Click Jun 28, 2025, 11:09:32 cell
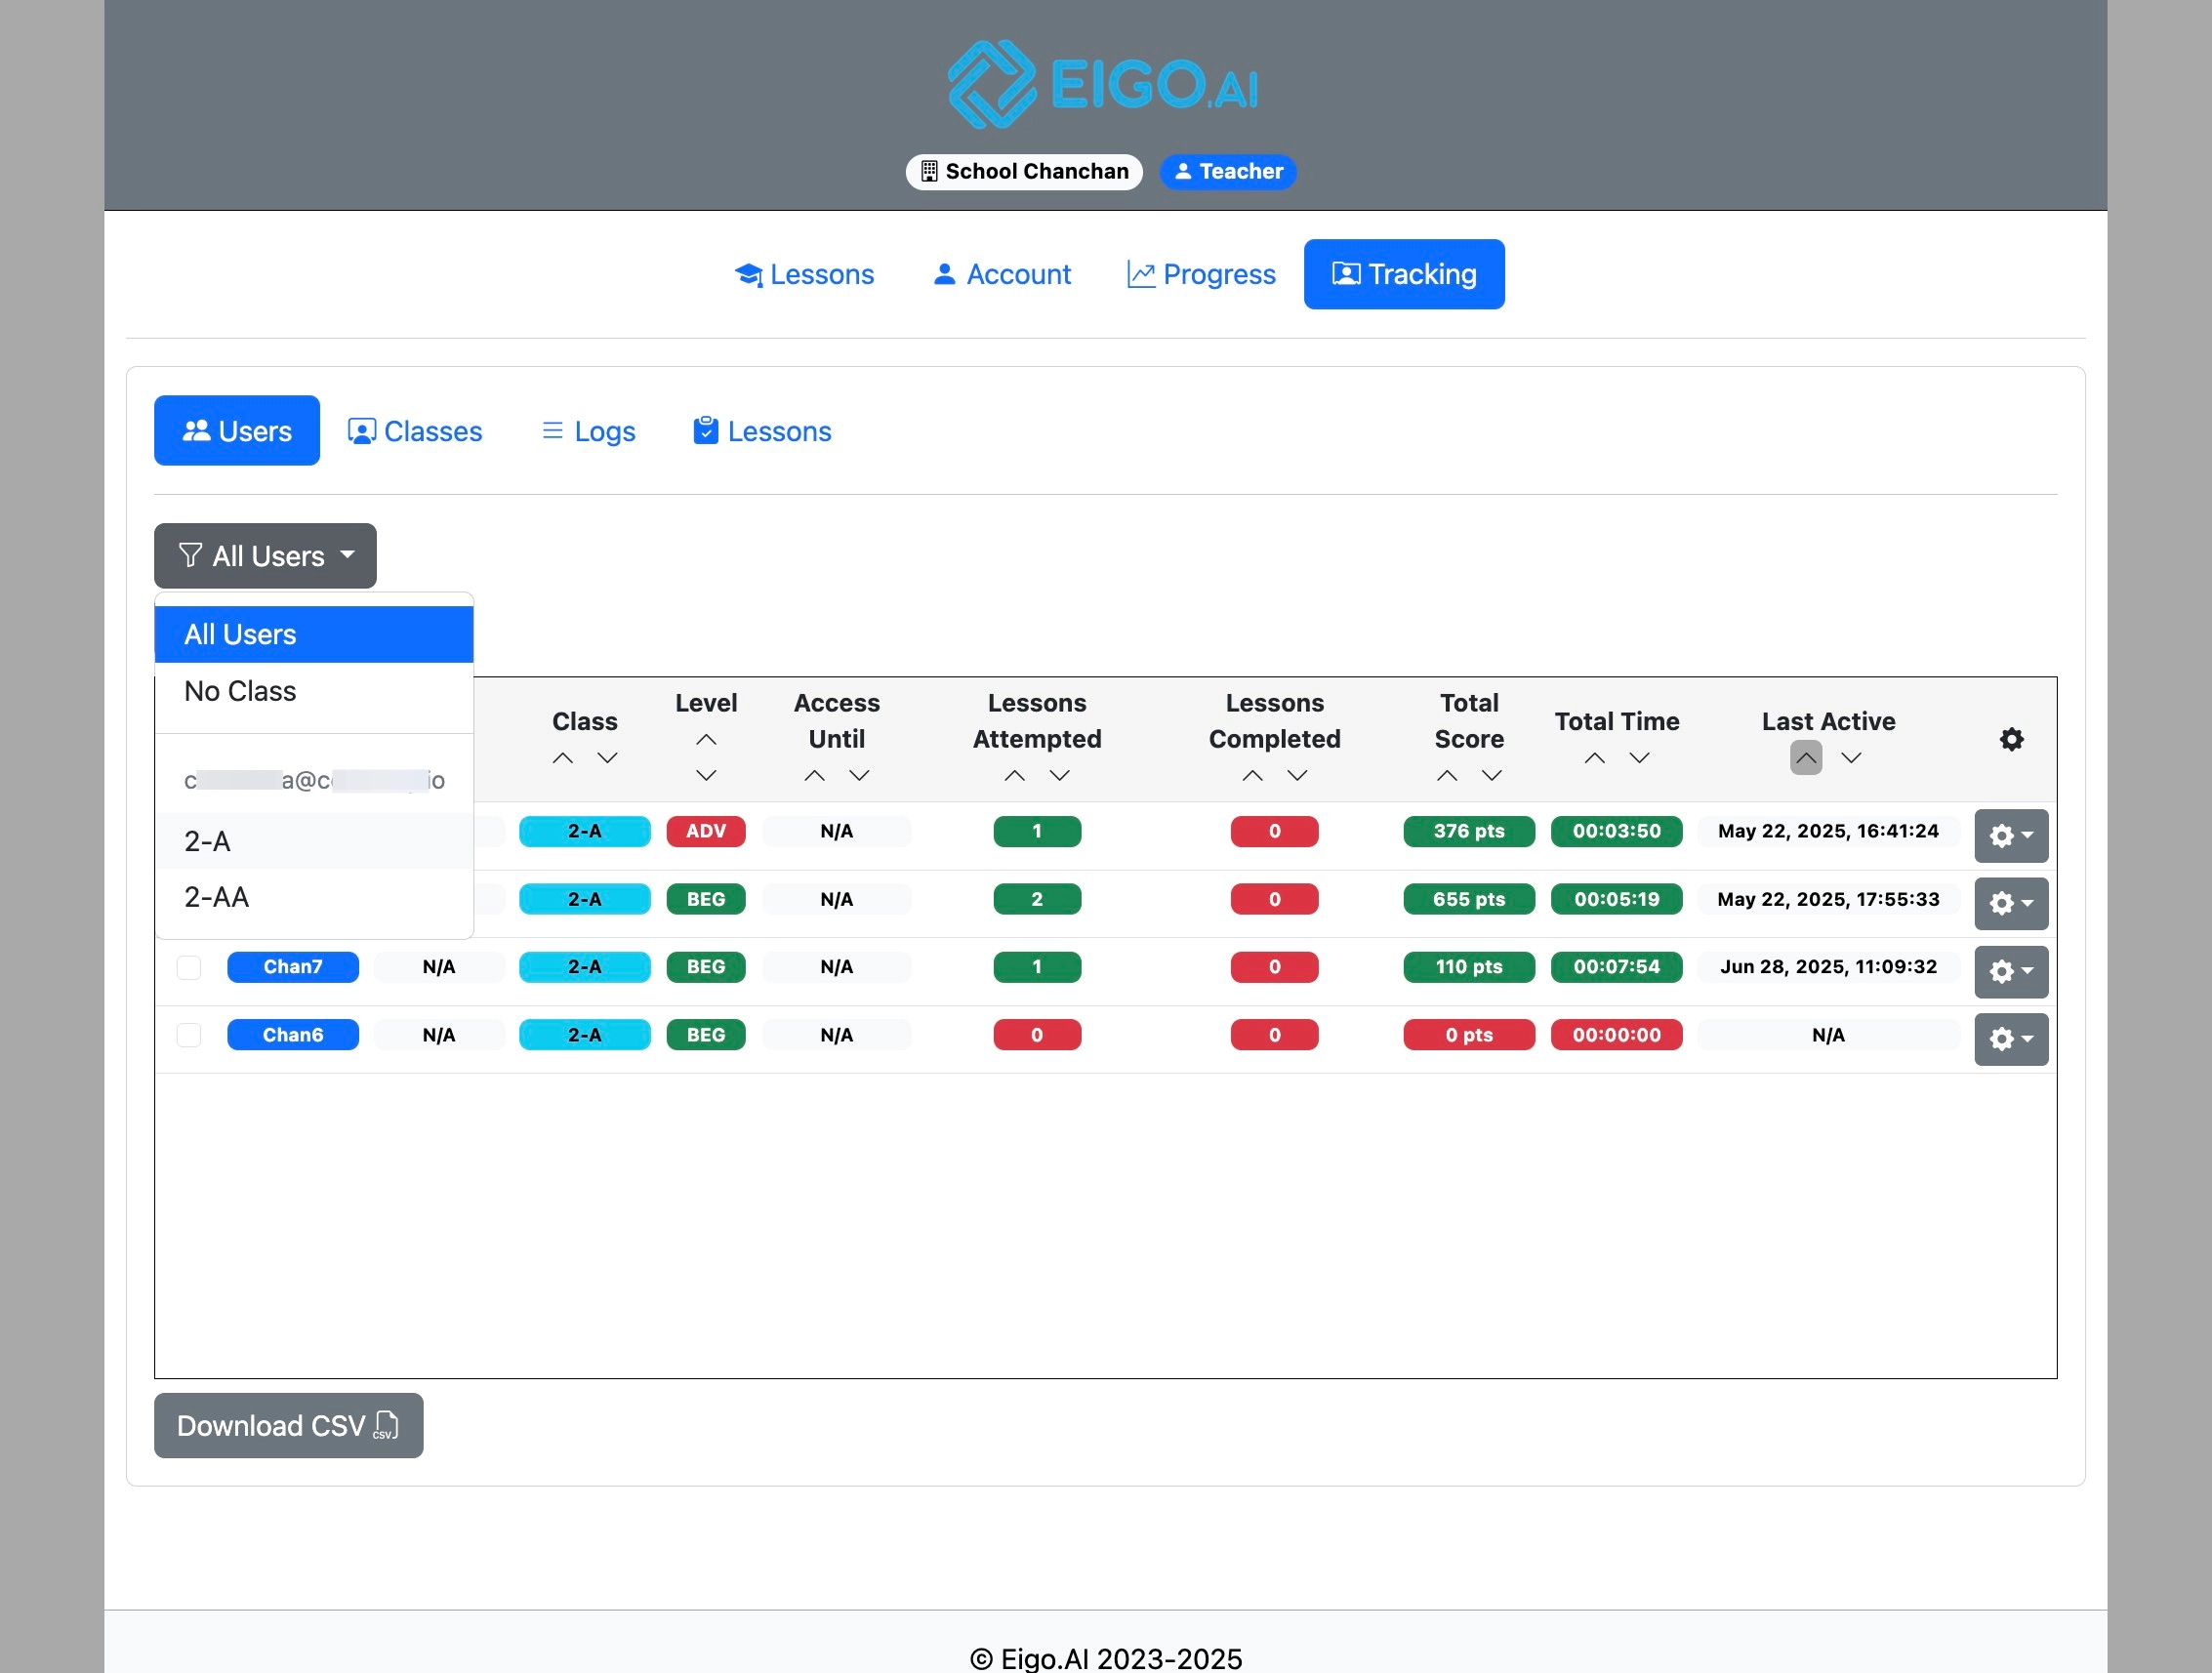The width and height of the screenshot is (2212, 1673). 1829,967
